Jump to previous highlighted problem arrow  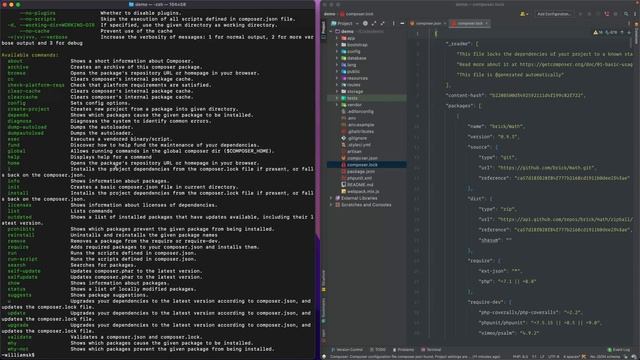tap(622, 32)
